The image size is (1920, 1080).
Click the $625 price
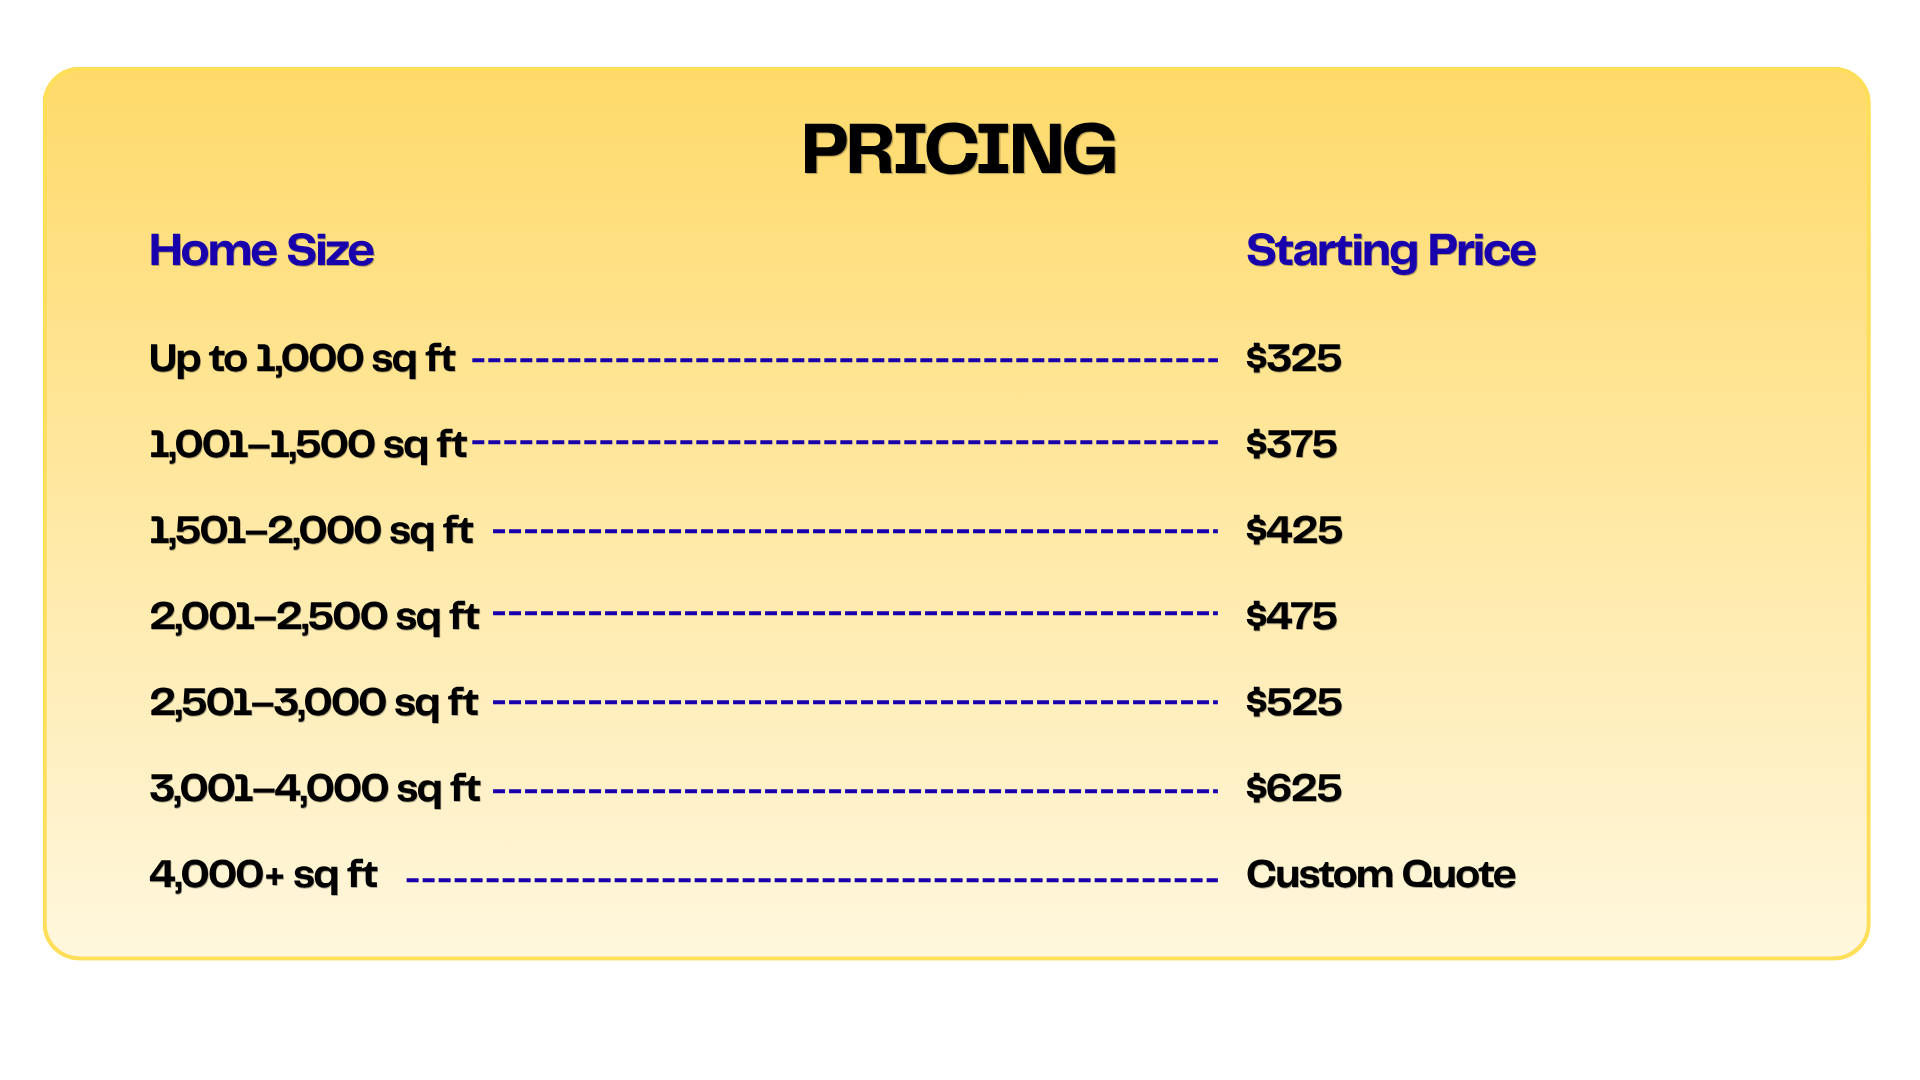(1294, 788)
